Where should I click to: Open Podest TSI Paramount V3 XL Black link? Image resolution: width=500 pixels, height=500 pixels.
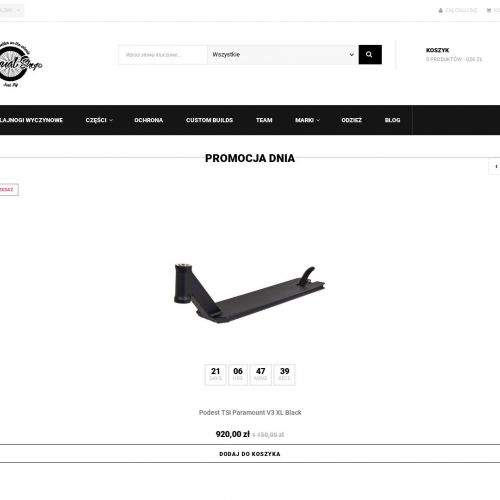point(250,412)
